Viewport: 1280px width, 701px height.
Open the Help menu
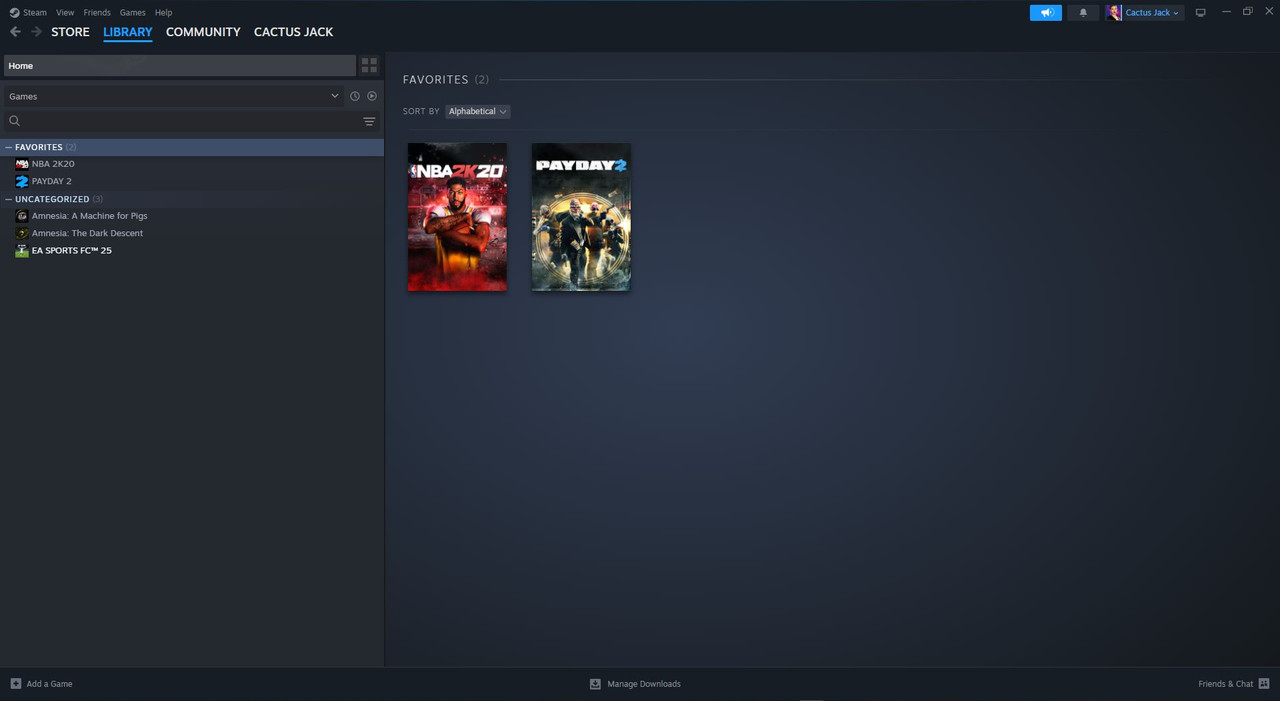(164, 13)
